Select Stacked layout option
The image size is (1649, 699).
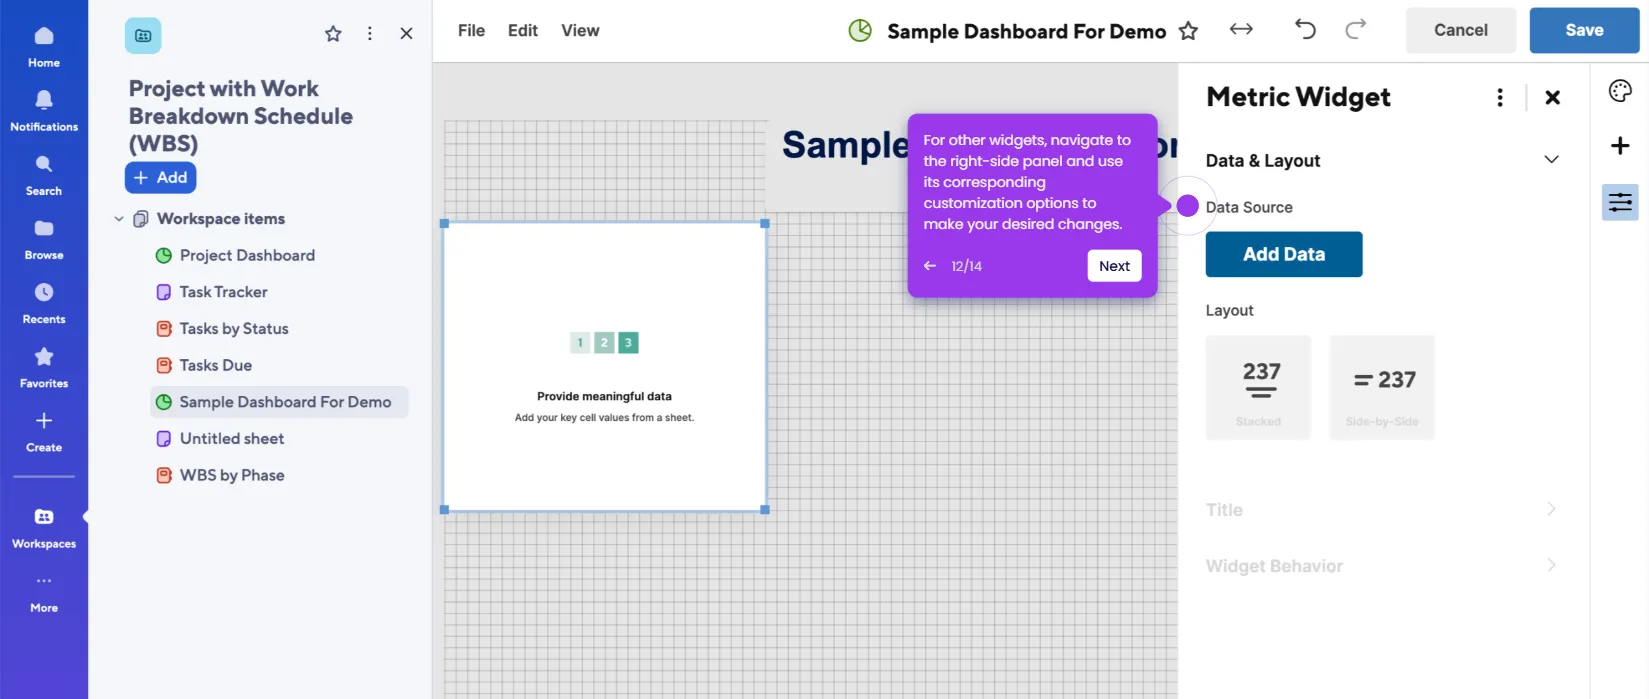(1258, 388)
